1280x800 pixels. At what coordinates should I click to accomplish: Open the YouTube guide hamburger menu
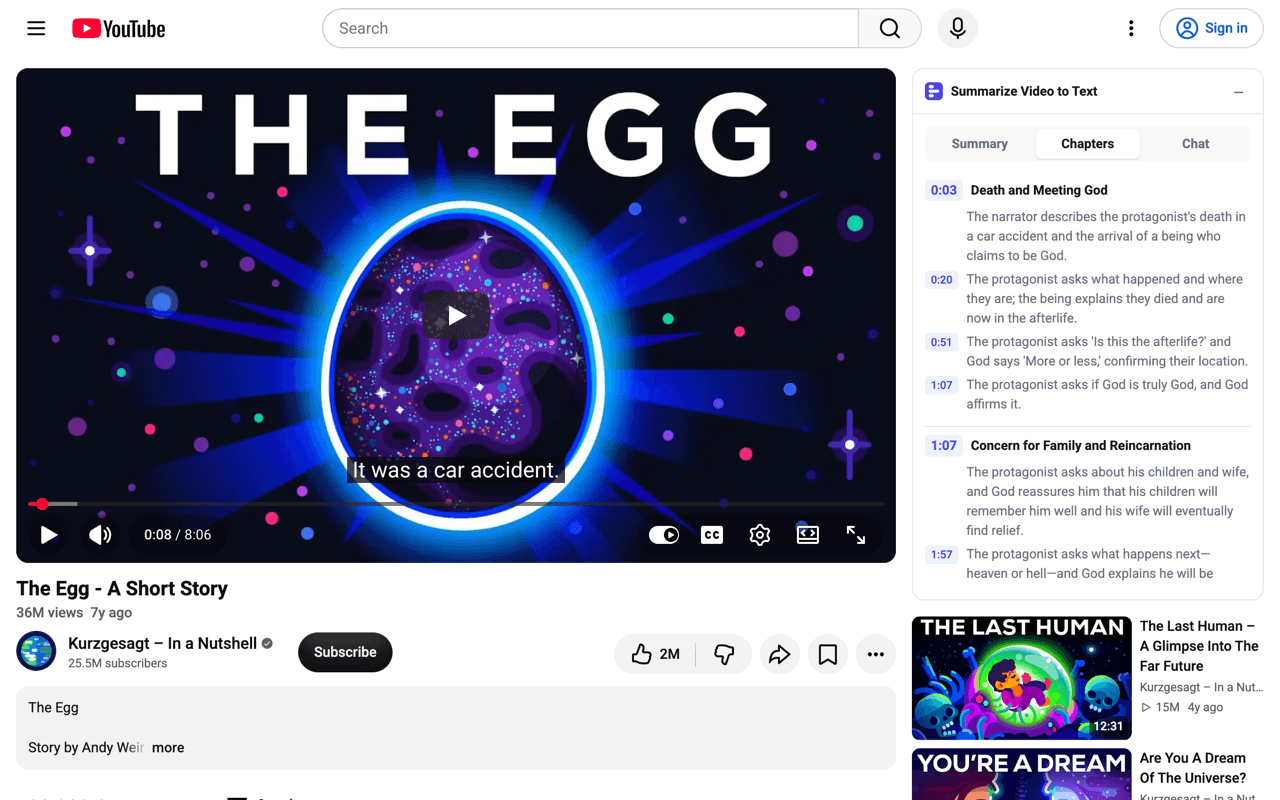click(36, 28)
